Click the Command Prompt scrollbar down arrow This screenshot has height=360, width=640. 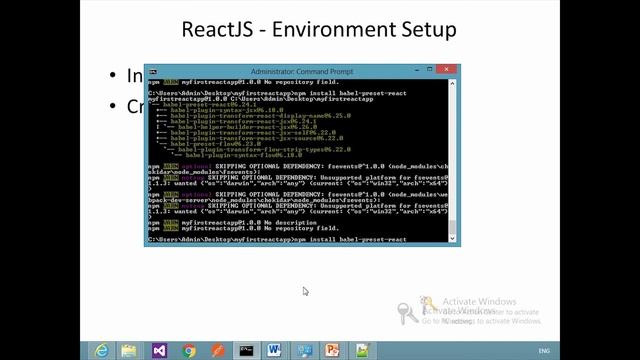[452, 238]
